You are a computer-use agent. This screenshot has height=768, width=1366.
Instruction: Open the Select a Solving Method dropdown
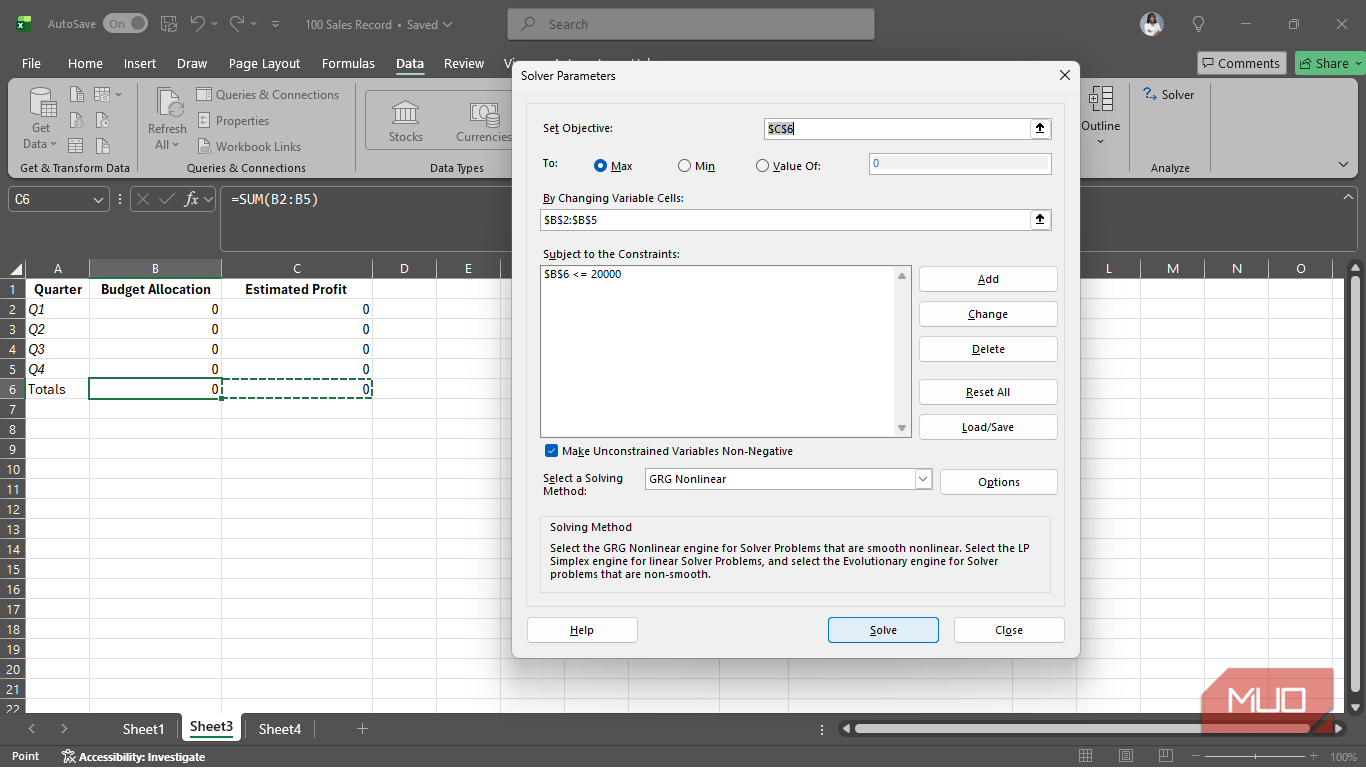[923, 479]
